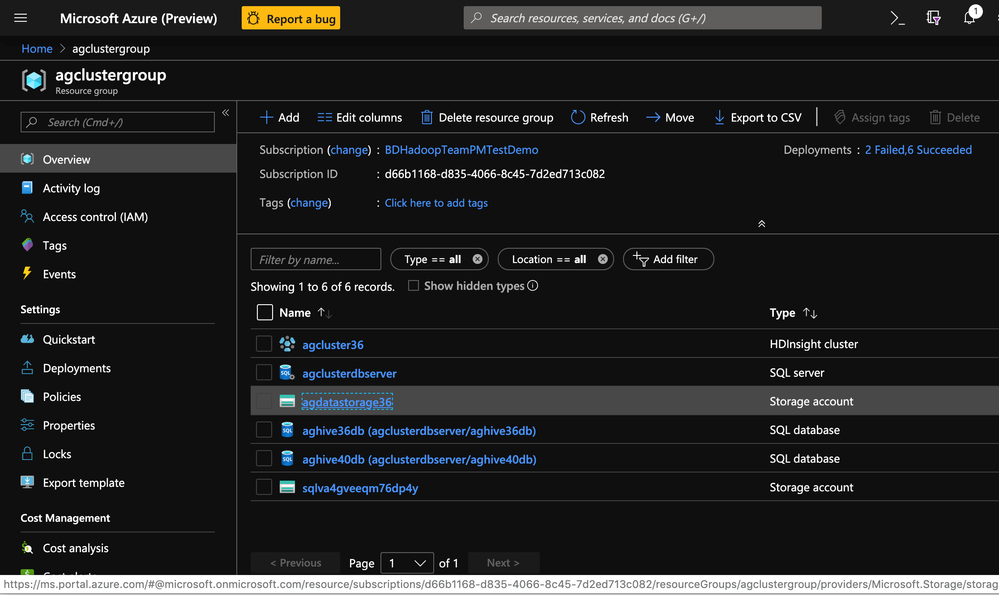Focus the Filter by name field

(315, 259)
